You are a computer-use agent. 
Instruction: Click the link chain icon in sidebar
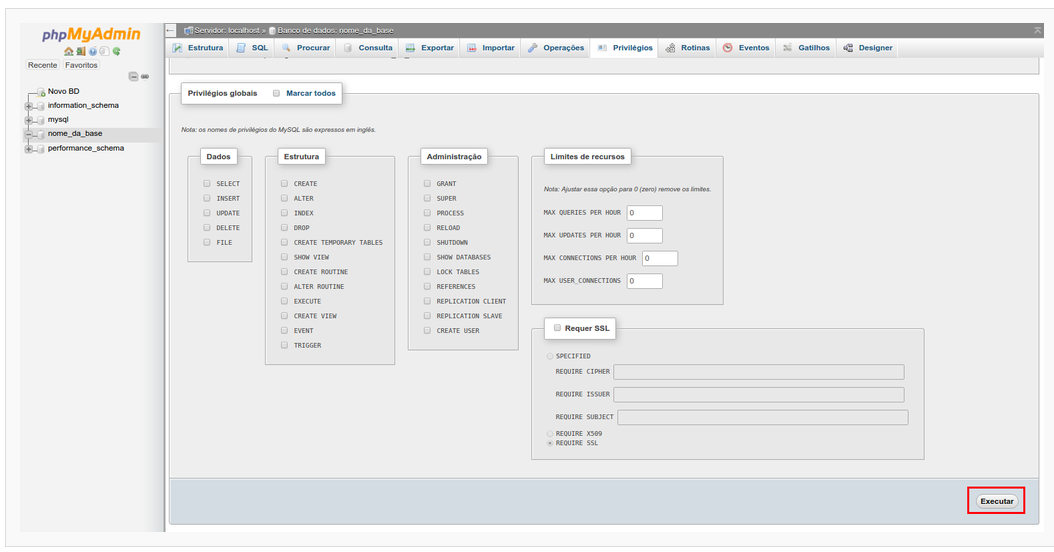pos(145,77)
